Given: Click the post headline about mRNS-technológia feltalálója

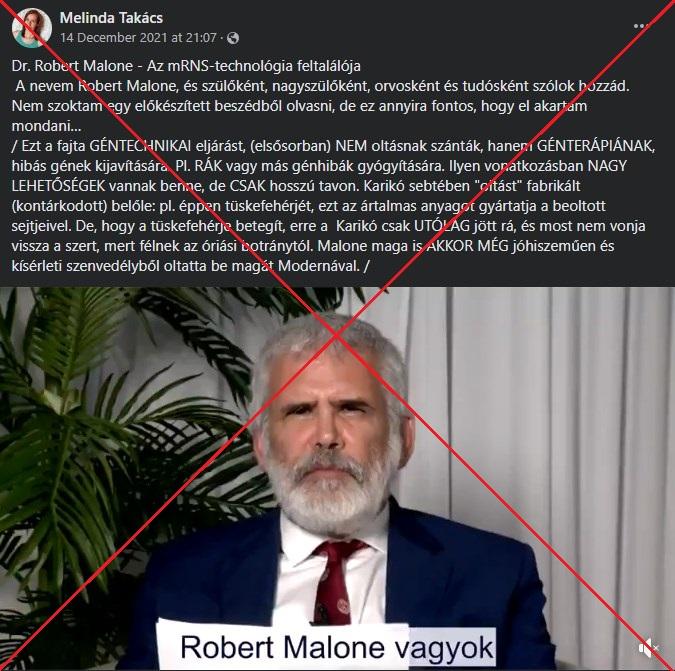Looking at the screenshot, I should [186, 66].
